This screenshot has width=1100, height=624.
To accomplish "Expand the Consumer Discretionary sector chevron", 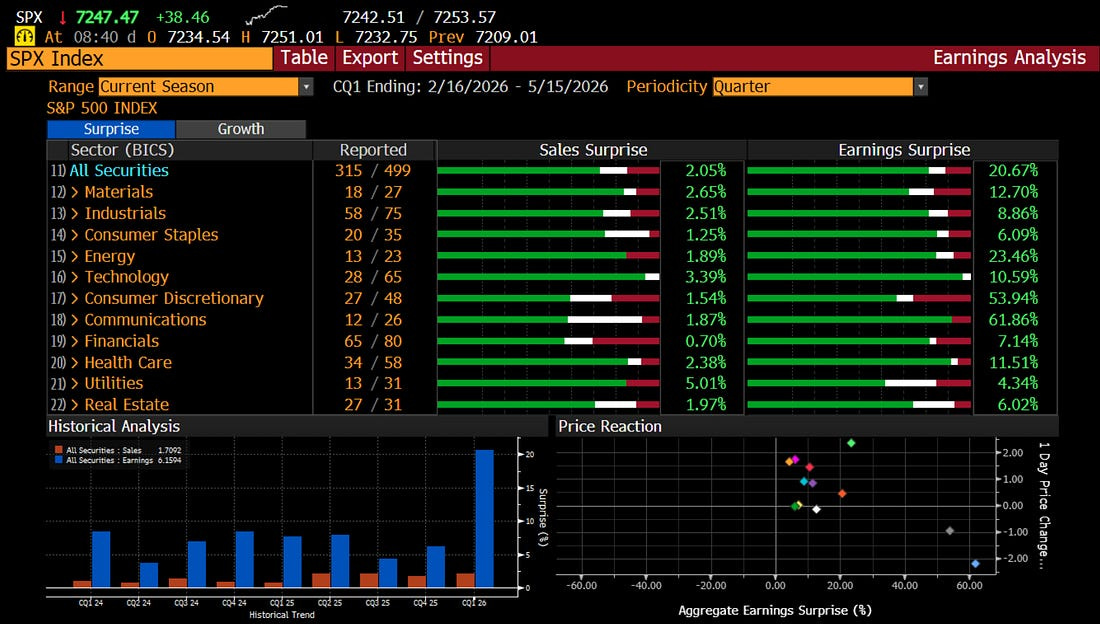I will point(74,298).
